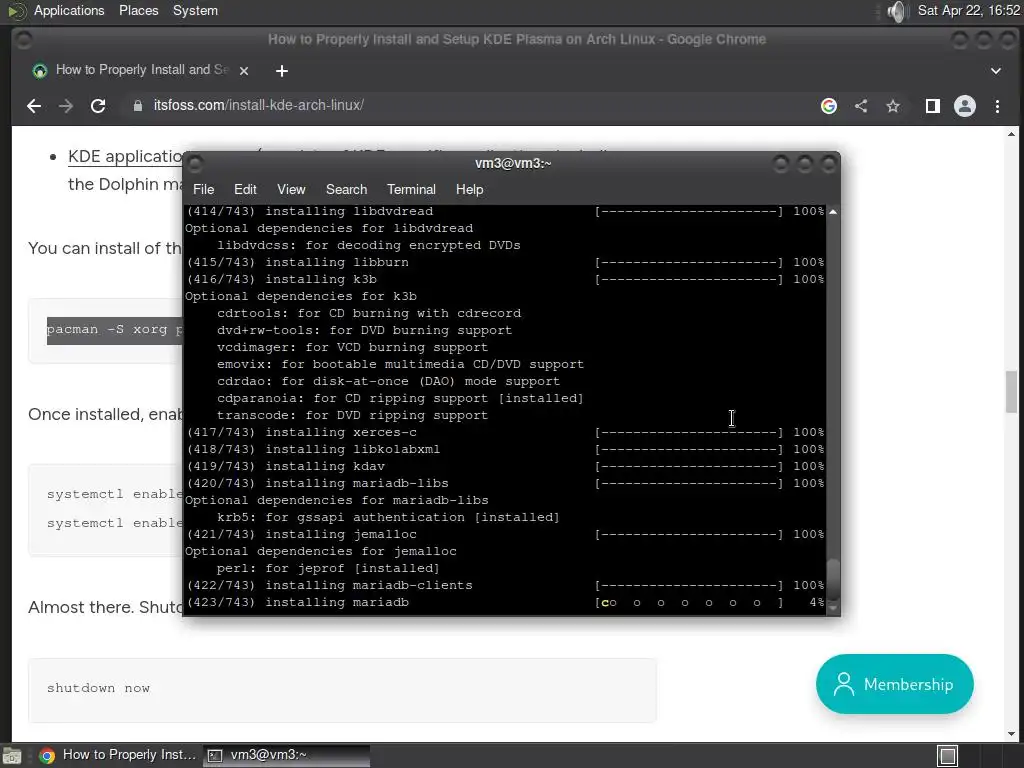Open the terminal Edit menu
Viewport: 1024px width, 768px height.
point(245,189)
